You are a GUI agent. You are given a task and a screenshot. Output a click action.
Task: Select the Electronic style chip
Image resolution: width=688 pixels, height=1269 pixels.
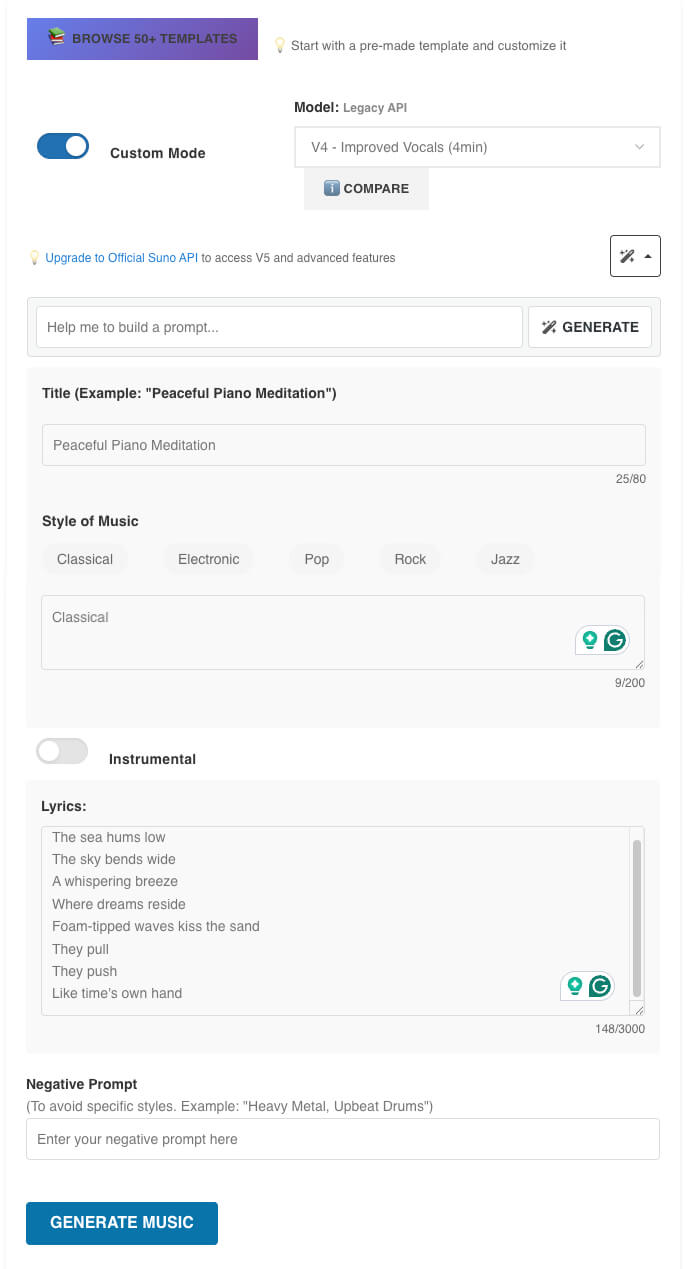pyautogui.click(x=208, y=559)
